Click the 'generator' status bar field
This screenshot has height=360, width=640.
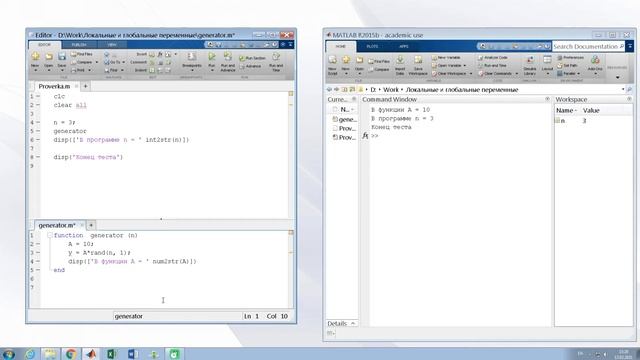click(129, 316)
